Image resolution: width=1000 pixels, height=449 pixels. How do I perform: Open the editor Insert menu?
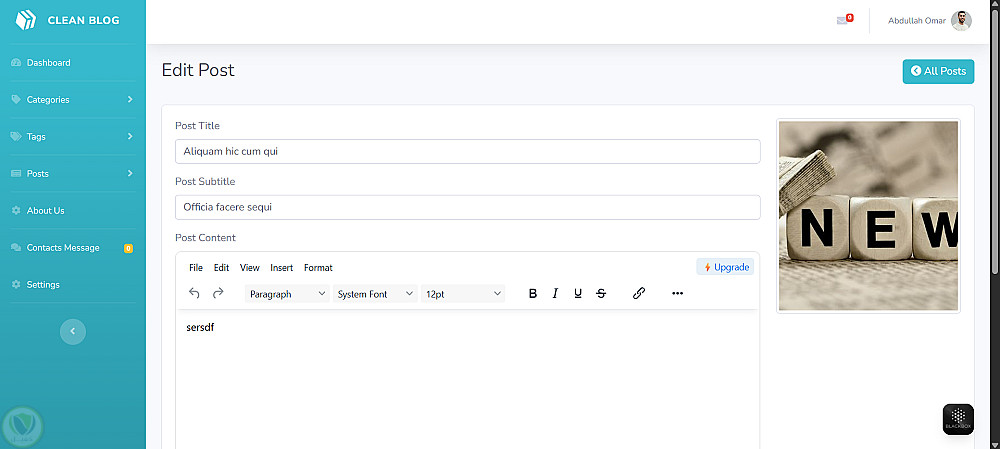(282, 268)
